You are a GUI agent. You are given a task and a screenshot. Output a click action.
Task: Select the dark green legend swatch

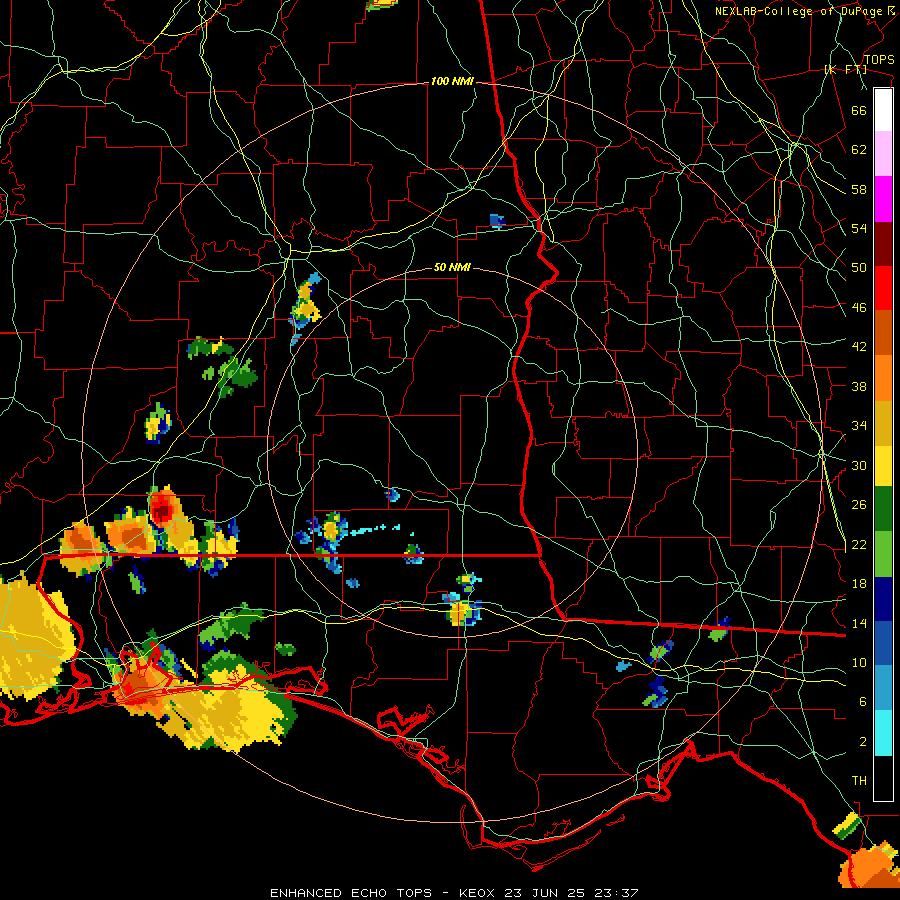coord(883,509)
